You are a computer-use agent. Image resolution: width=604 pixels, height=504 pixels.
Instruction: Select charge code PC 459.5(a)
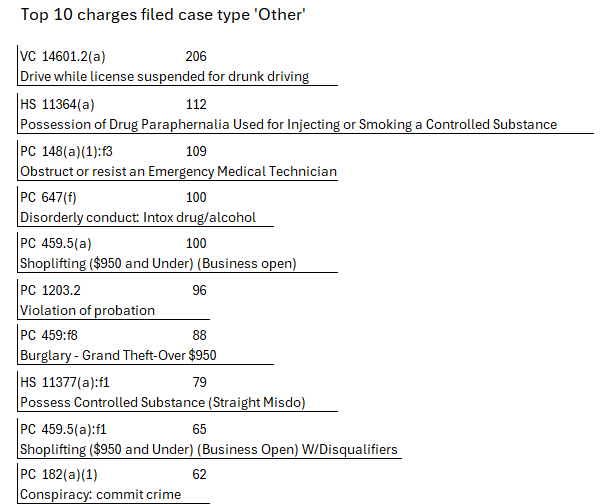56,244
